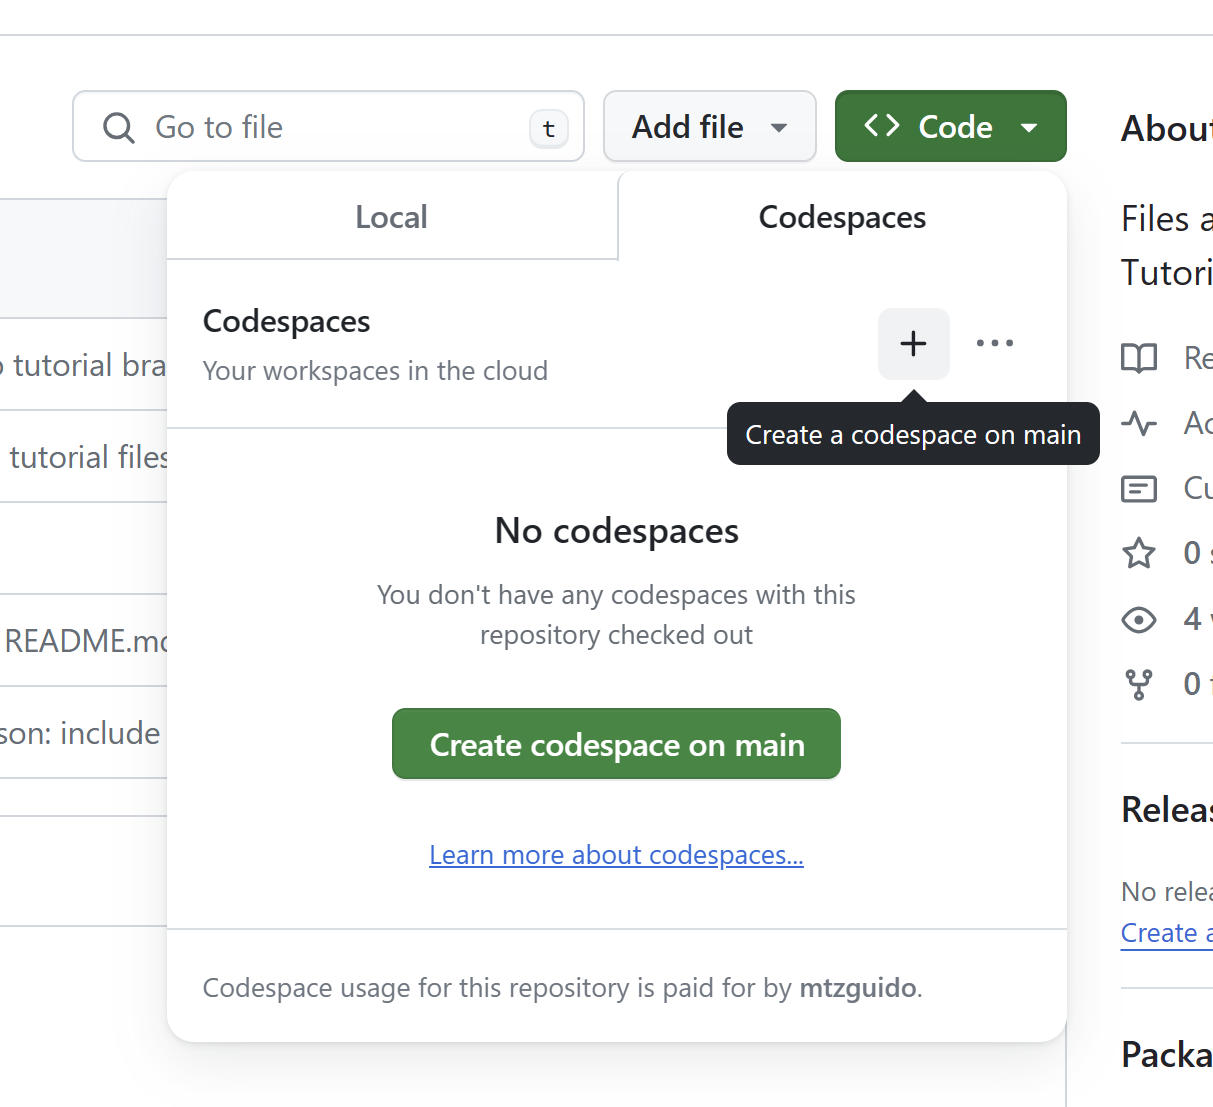This screenshot has height=1107, width=1213.
Task: Click the search magnifier icon
Action: point(119,128)
